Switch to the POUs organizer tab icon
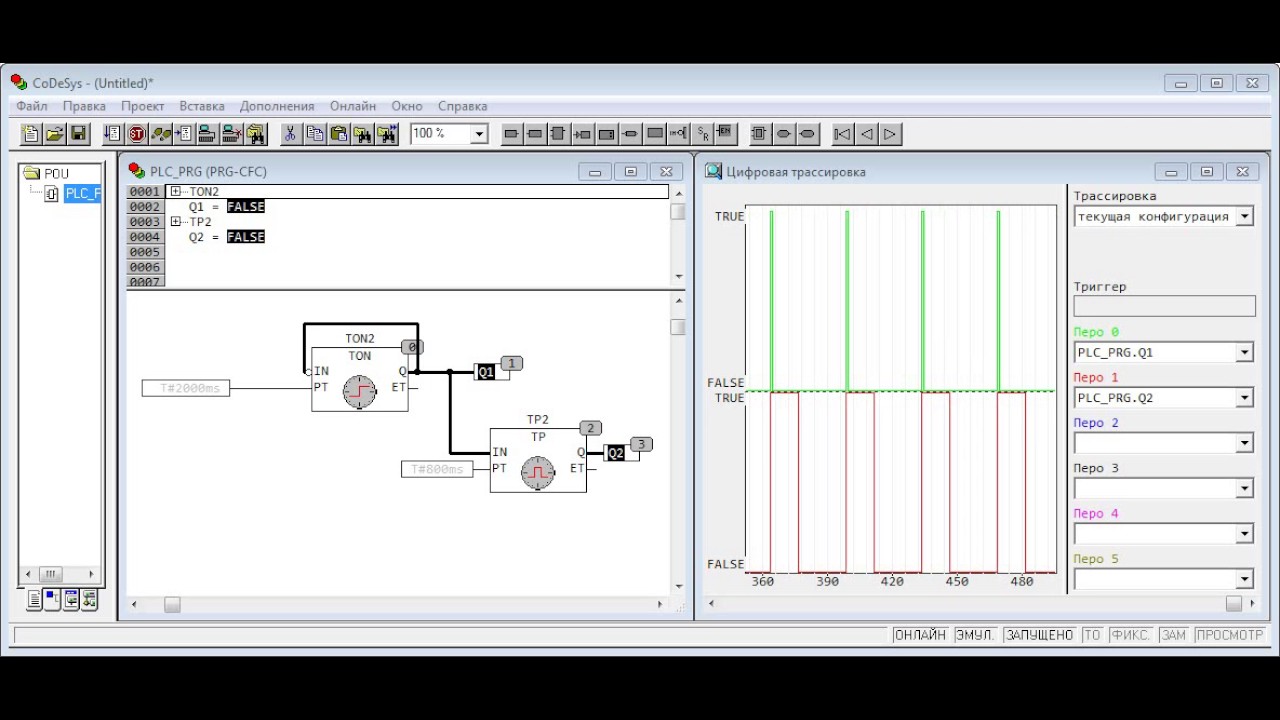1280x720 pixels. tap(34, 600)
